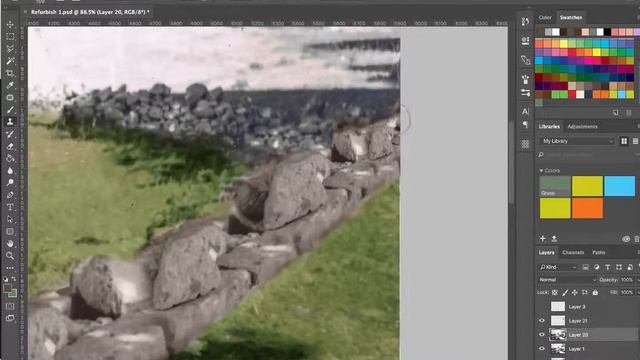Select the Lasso tool

10,49
